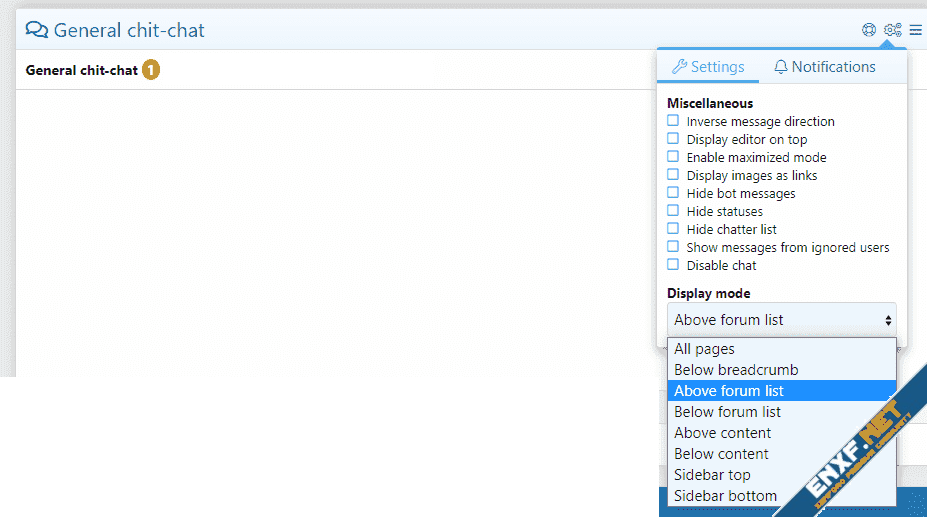This screenshot has height=517, width=927.
Task: Click the General chit-chat room tab
Action: [x=81, y=71]
